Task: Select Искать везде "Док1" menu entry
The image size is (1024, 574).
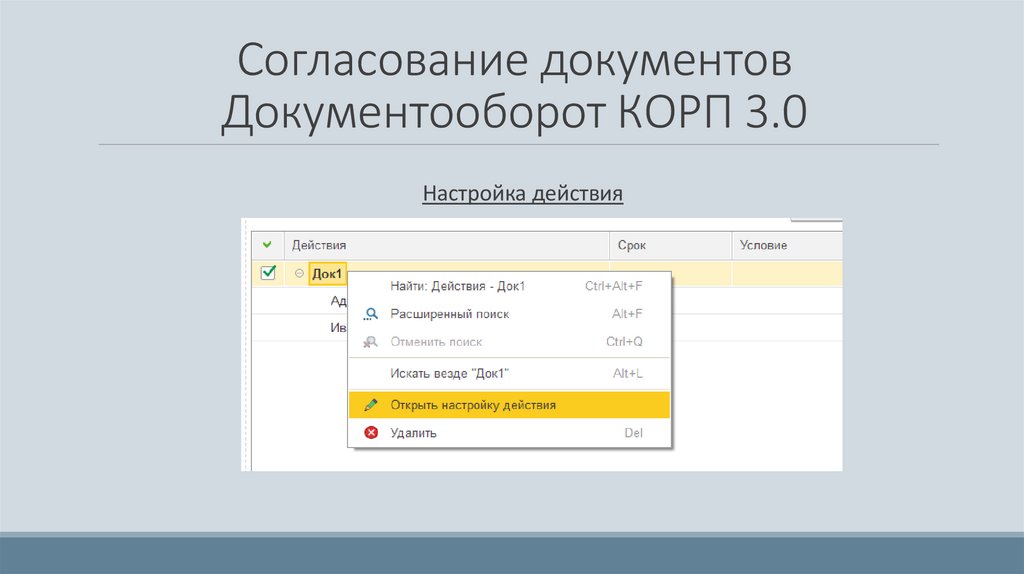Action: [x=509, y=374]
